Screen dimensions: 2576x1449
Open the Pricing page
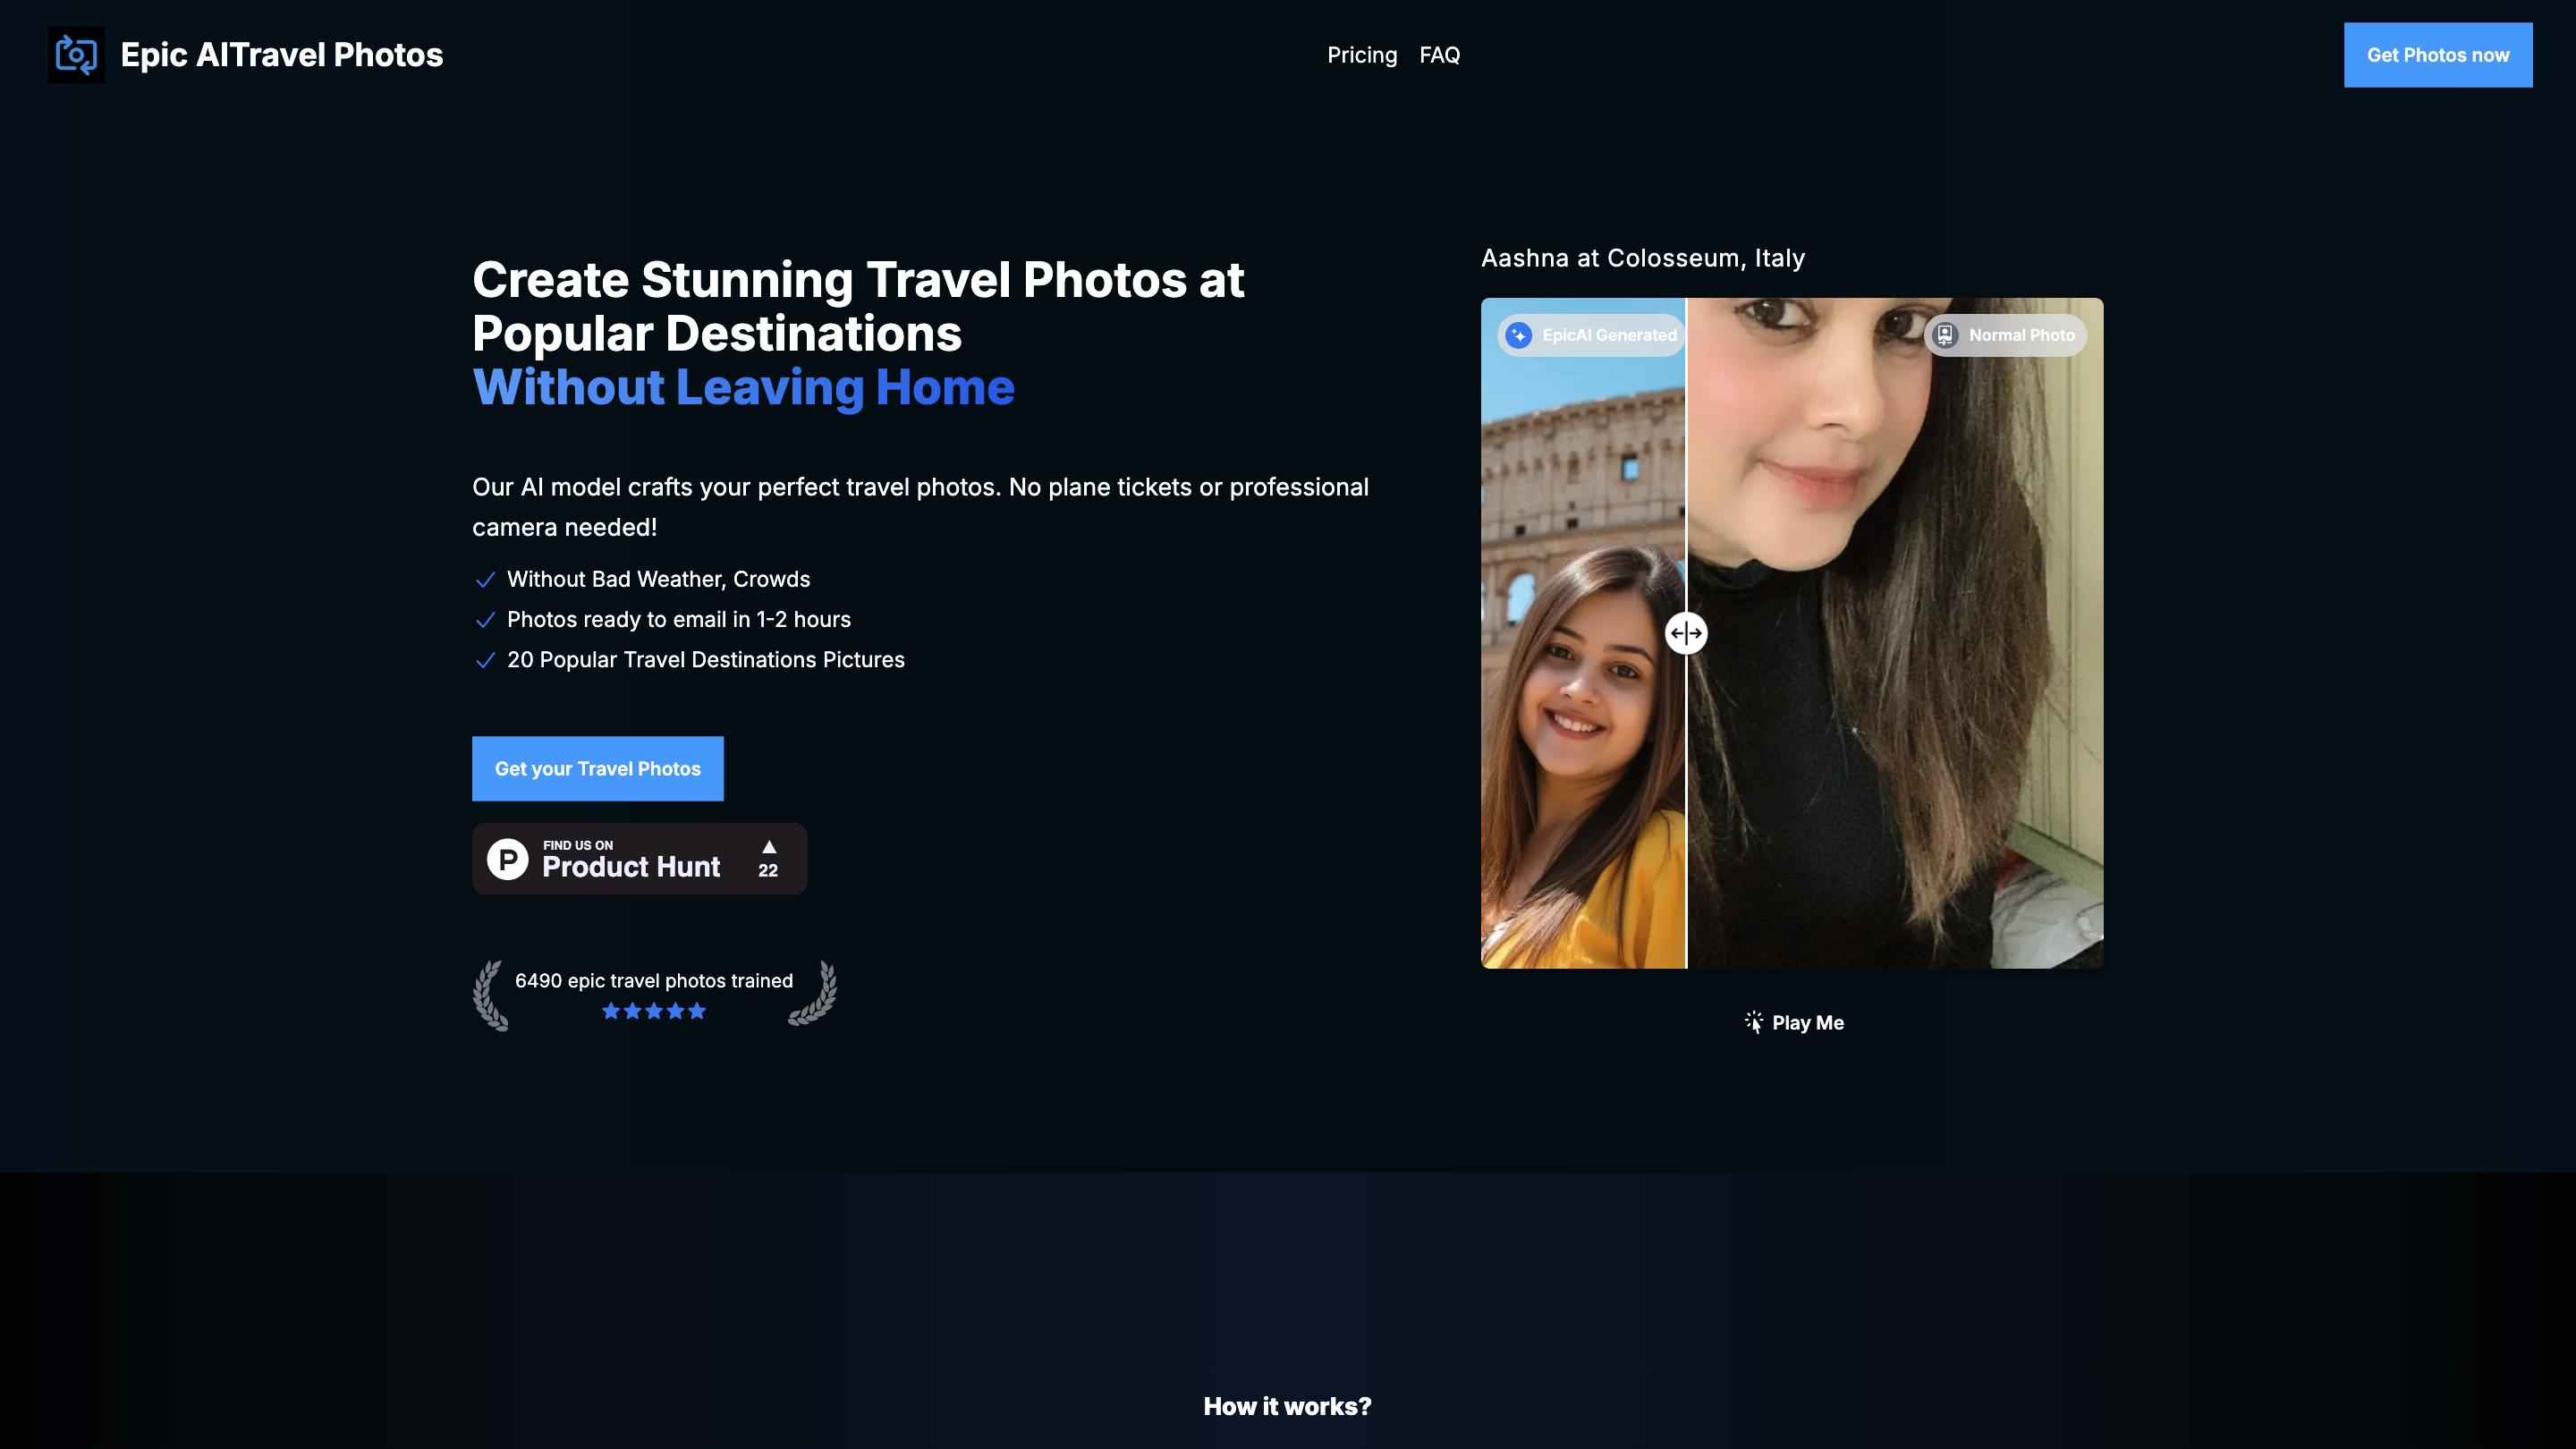tap(1362, 55)
